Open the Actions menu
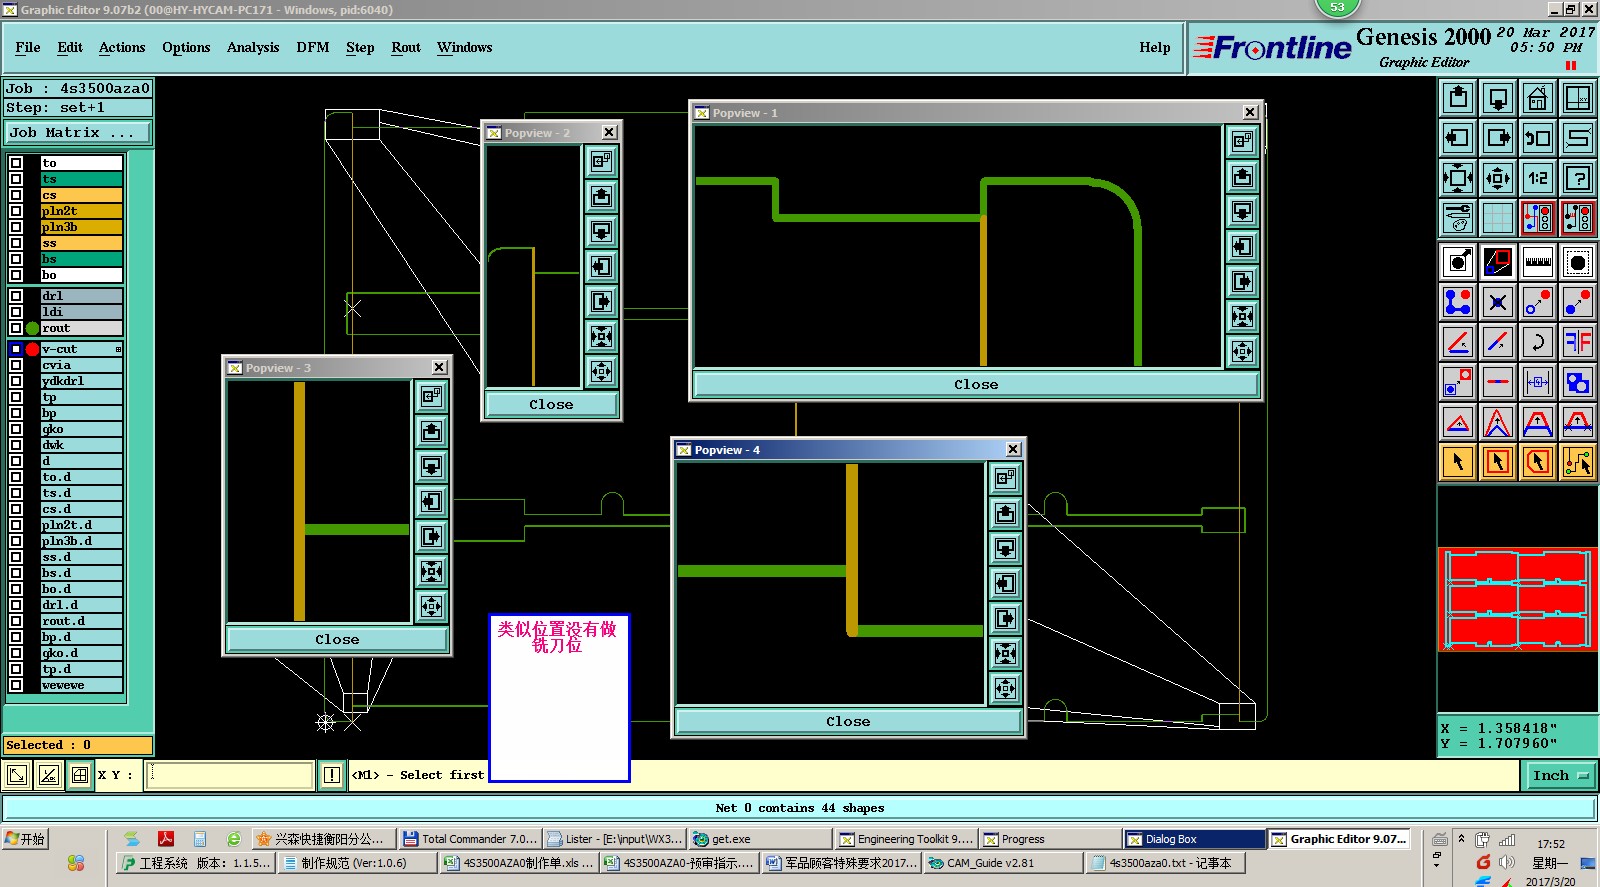Viewport: 1600px width, 887px height. point(122,47)
